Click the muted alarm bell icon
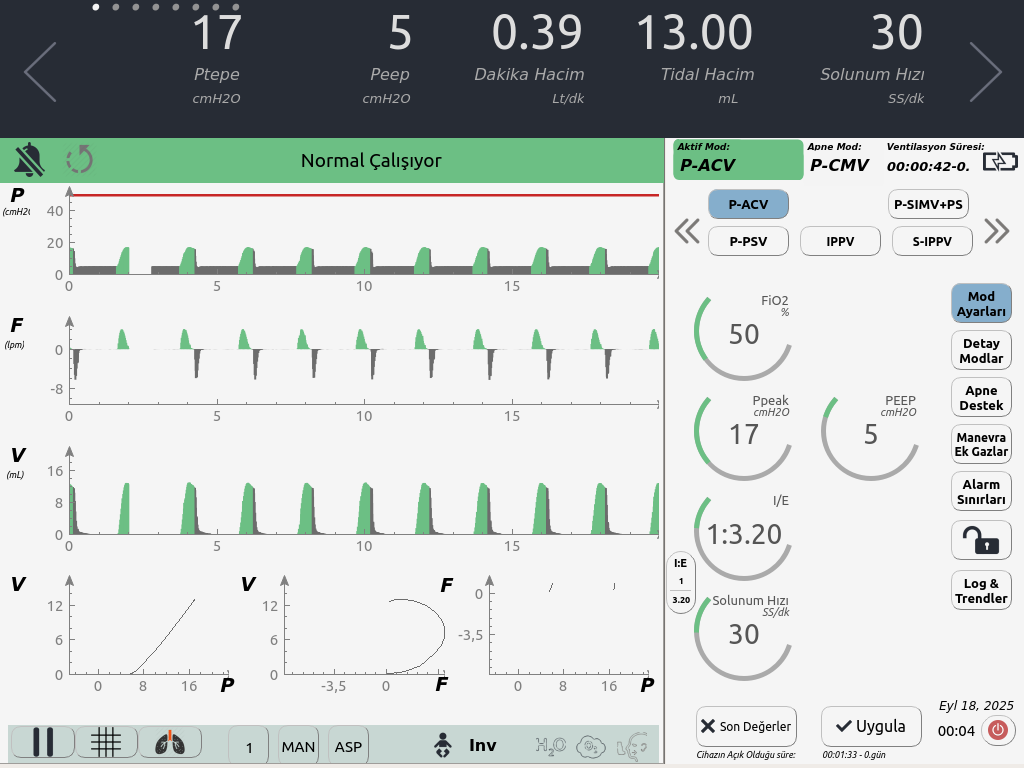1024x768 pixels. click(x=29, y=160)
